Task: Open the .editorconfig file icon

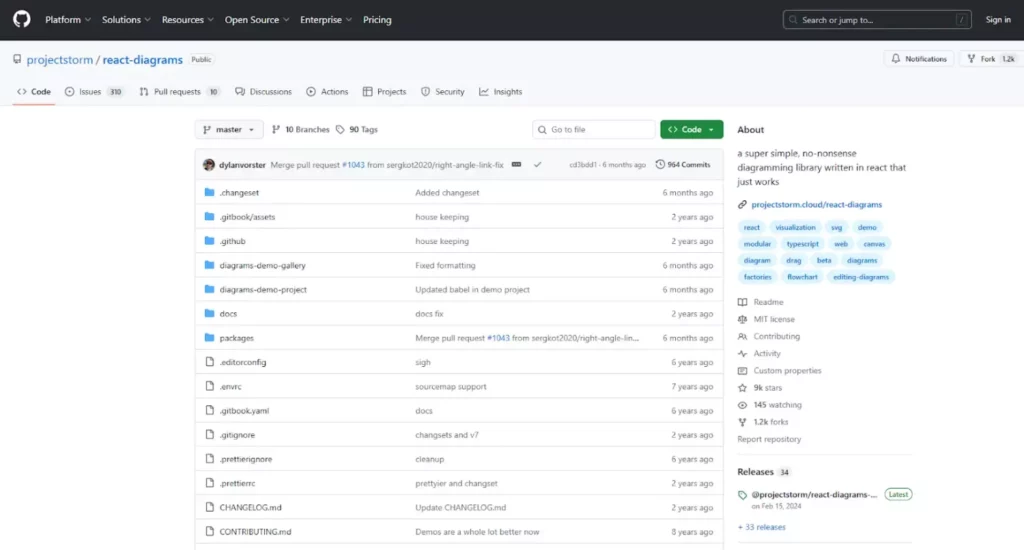Action: tap(209, 362)
